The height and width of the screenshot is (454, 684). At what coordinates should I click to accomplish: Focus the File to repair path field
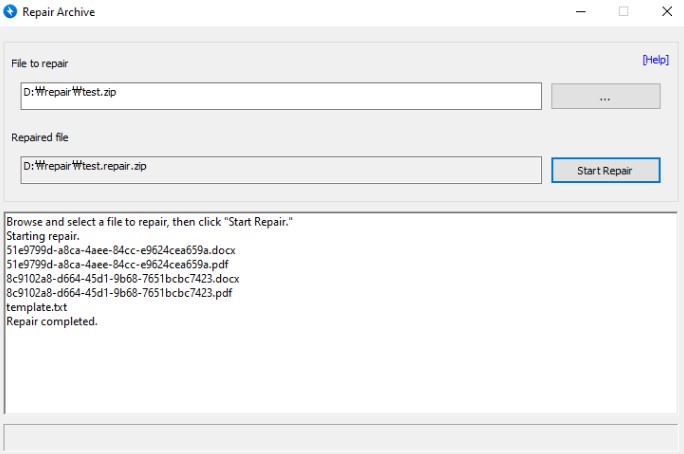pos(281,96)
